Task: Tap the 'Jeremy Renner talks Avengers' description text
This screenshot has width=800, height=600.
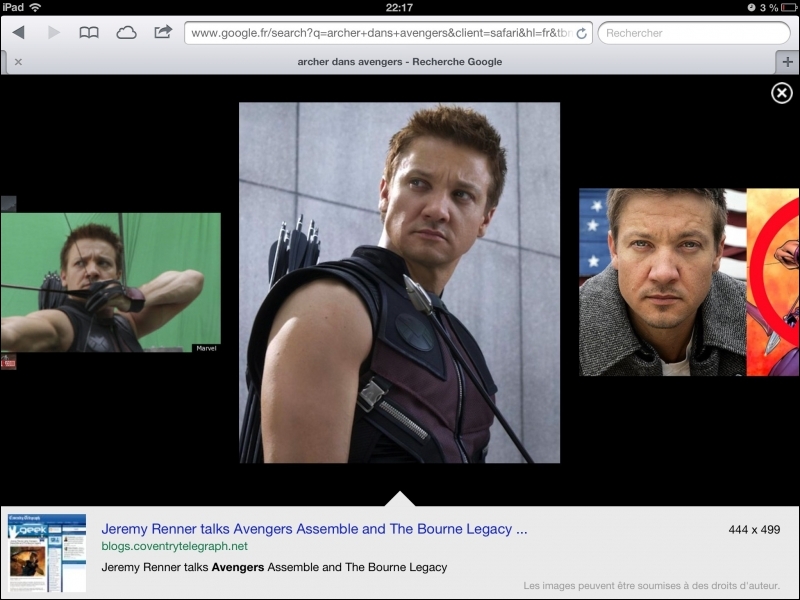Action: [274, 567]
